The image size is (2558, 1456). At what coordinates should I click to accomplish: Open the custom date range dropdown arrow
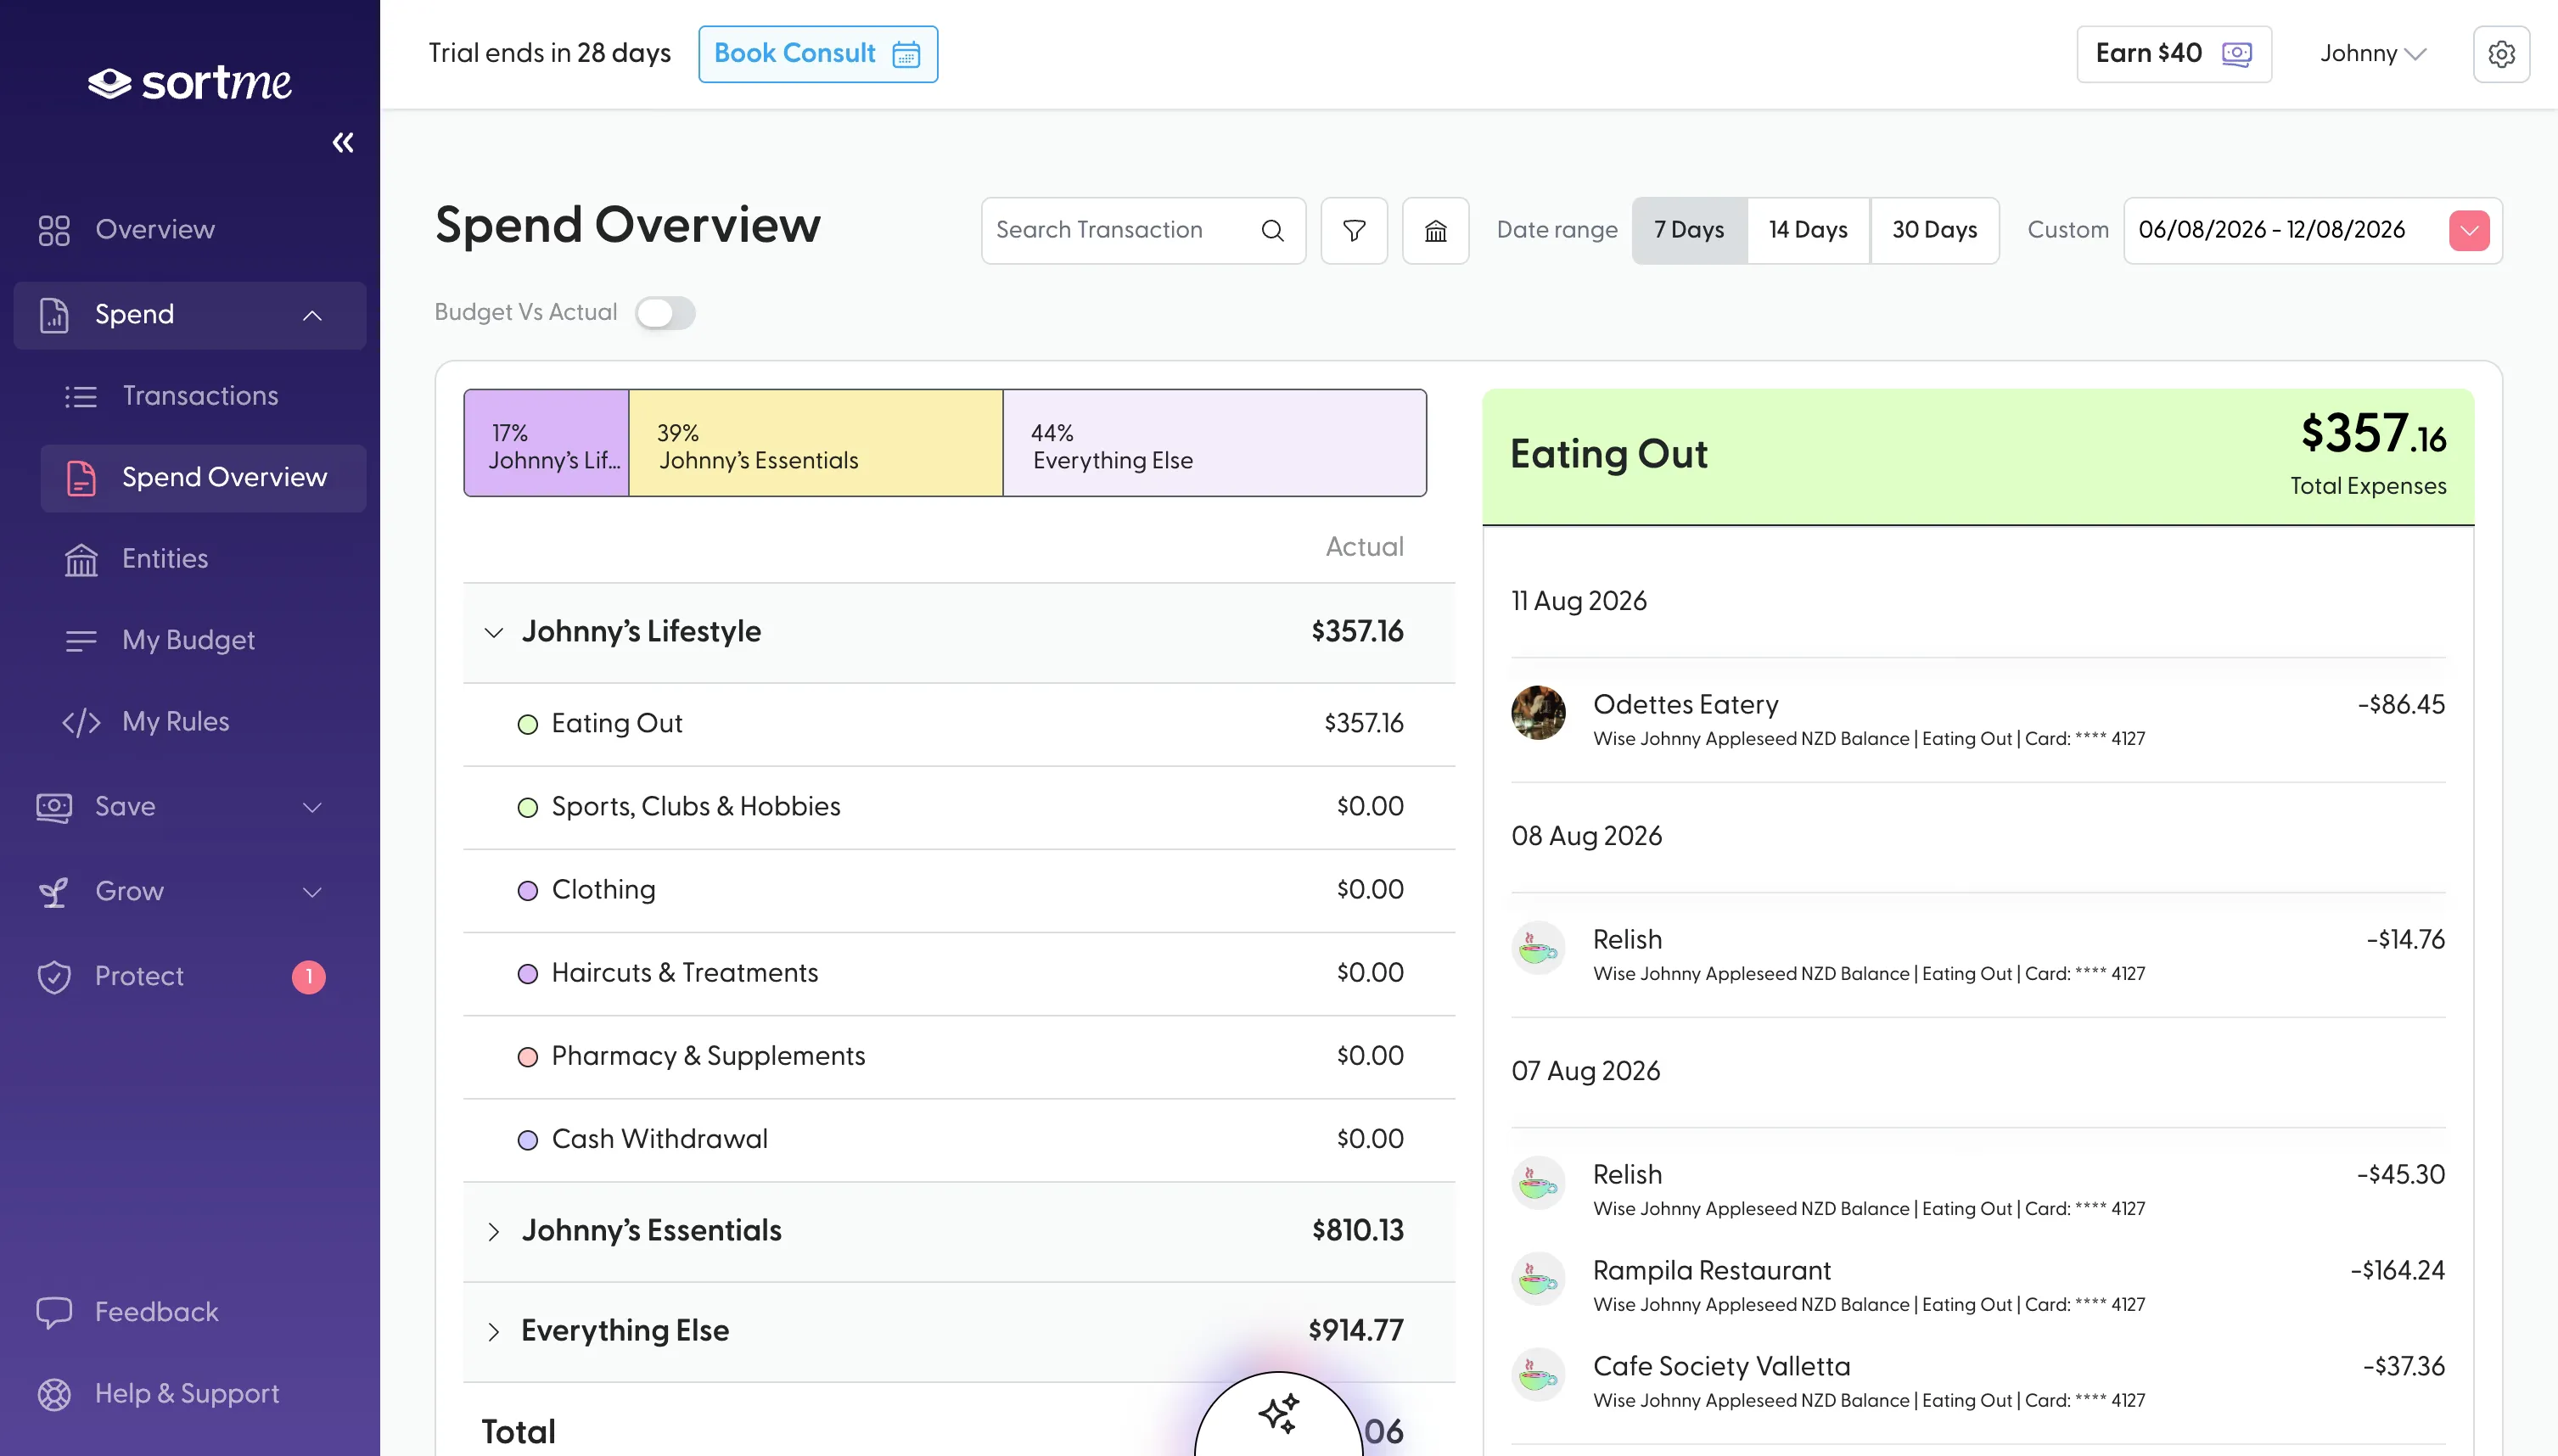point(2469,230)
